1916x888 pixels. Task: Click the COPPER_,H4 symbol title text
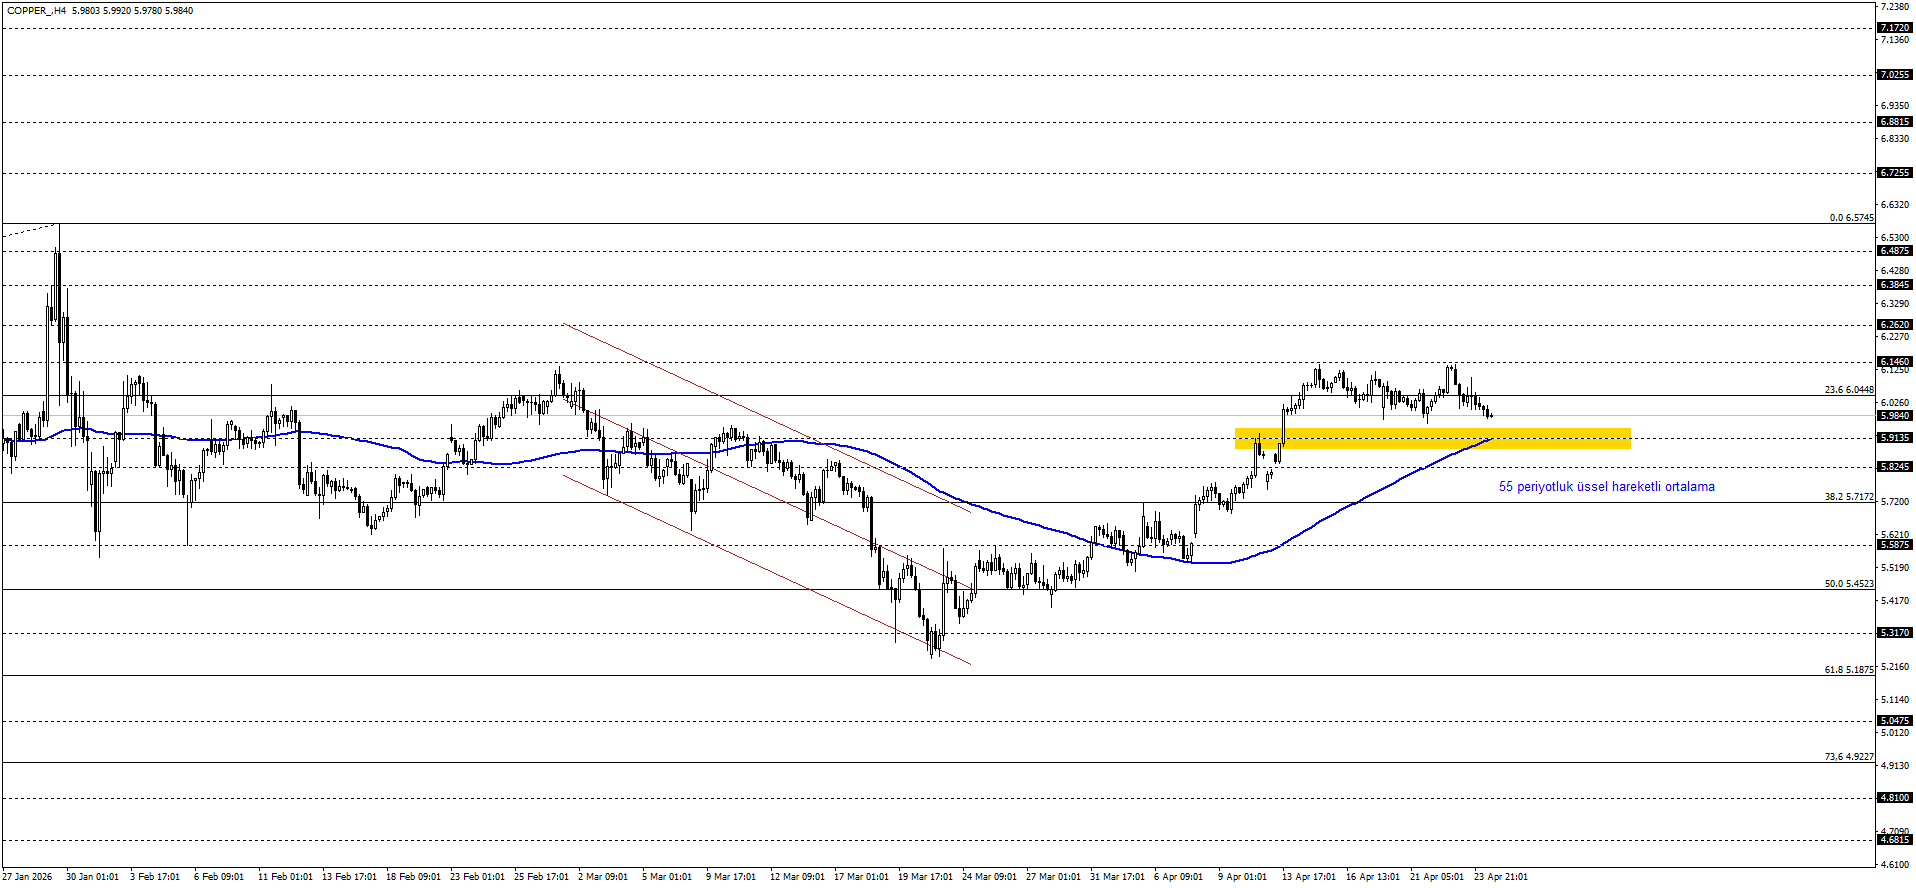[37, 11]
